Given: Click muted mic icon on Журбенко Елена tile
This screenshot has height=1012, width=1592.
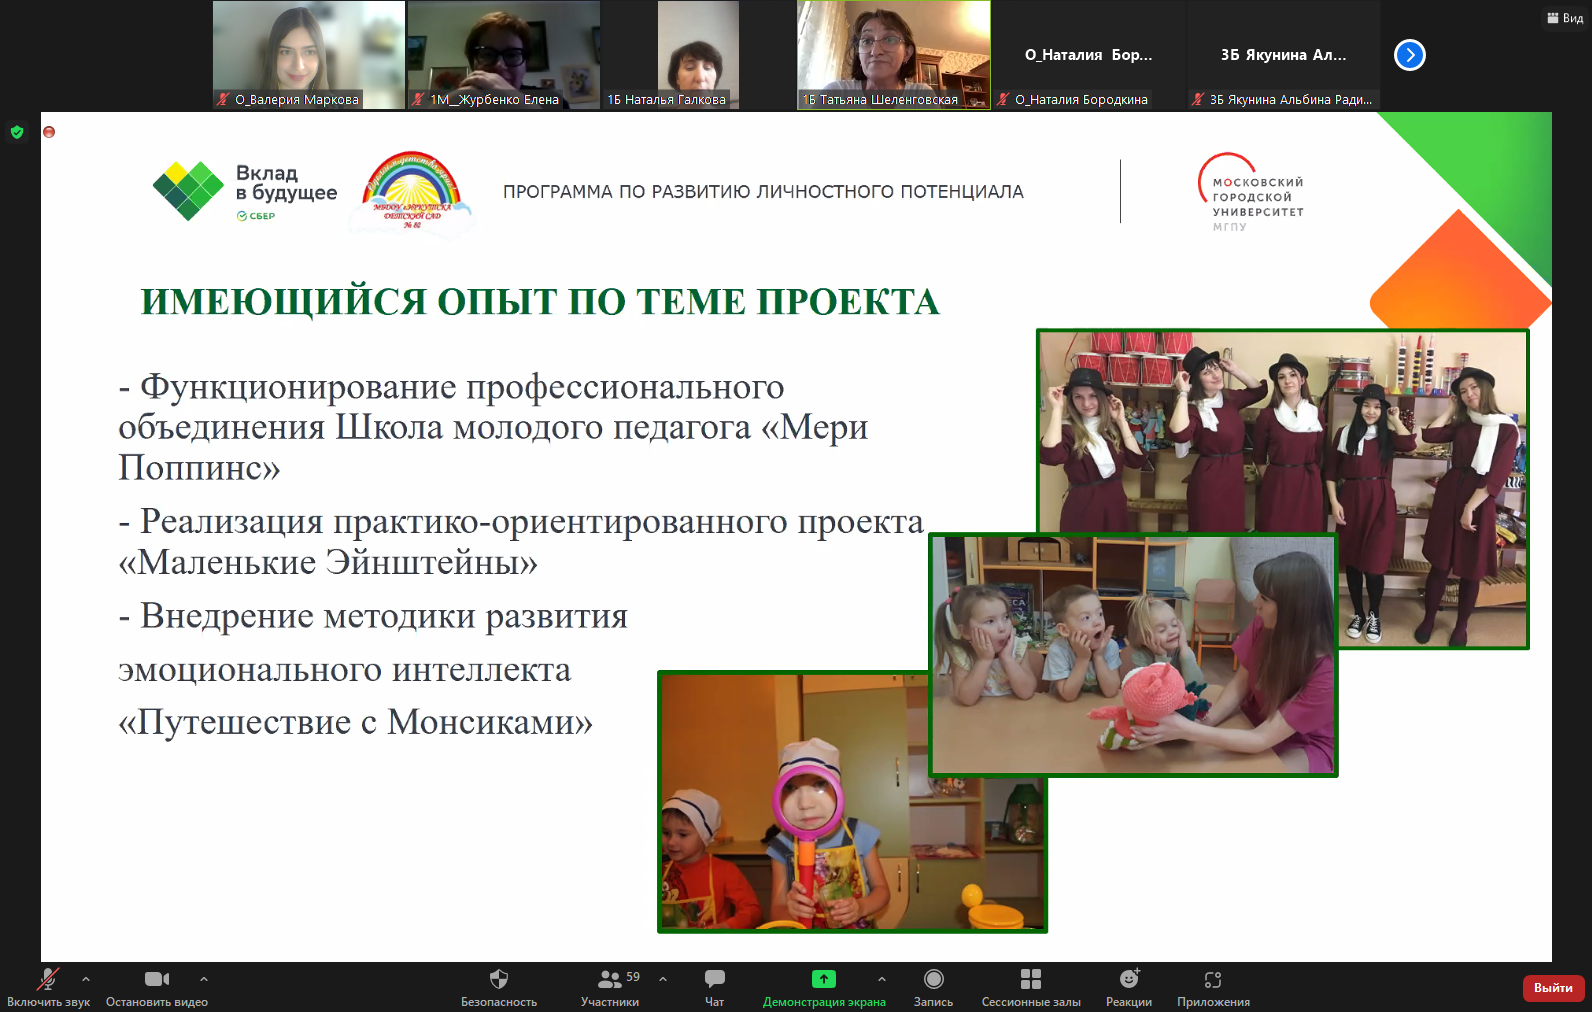Looking at the screenshot, I should point(419,99).
